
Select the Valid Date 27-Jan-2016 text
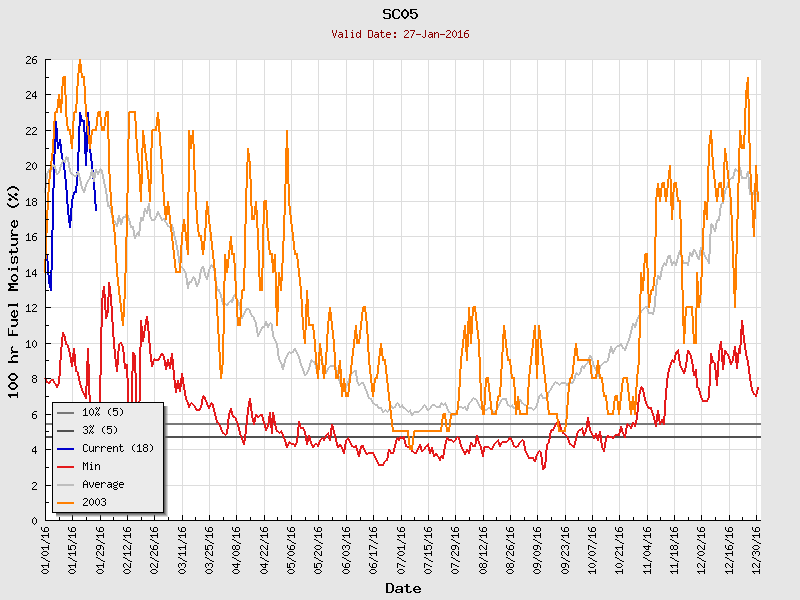400,34
